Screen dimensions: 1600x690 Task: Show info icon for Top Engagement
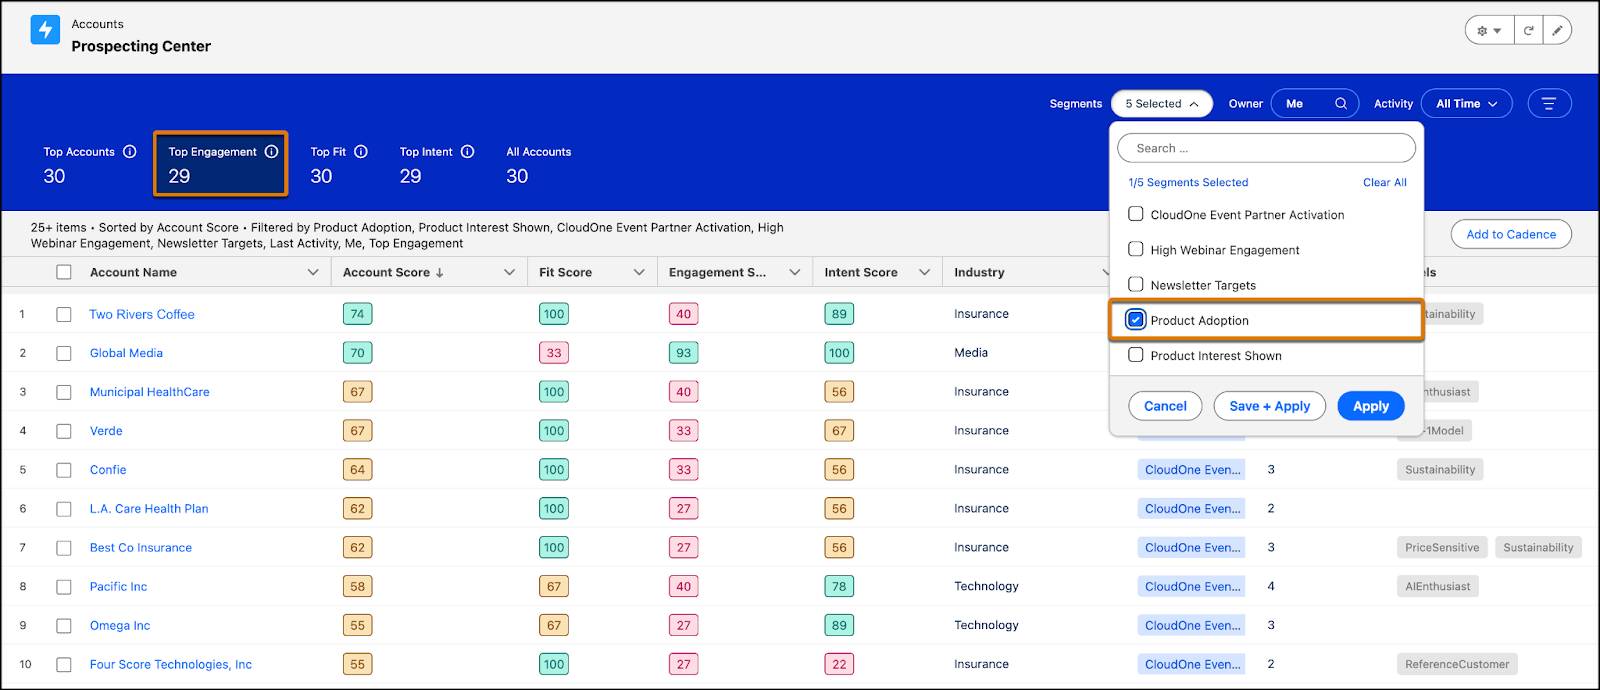pos(271,152)
